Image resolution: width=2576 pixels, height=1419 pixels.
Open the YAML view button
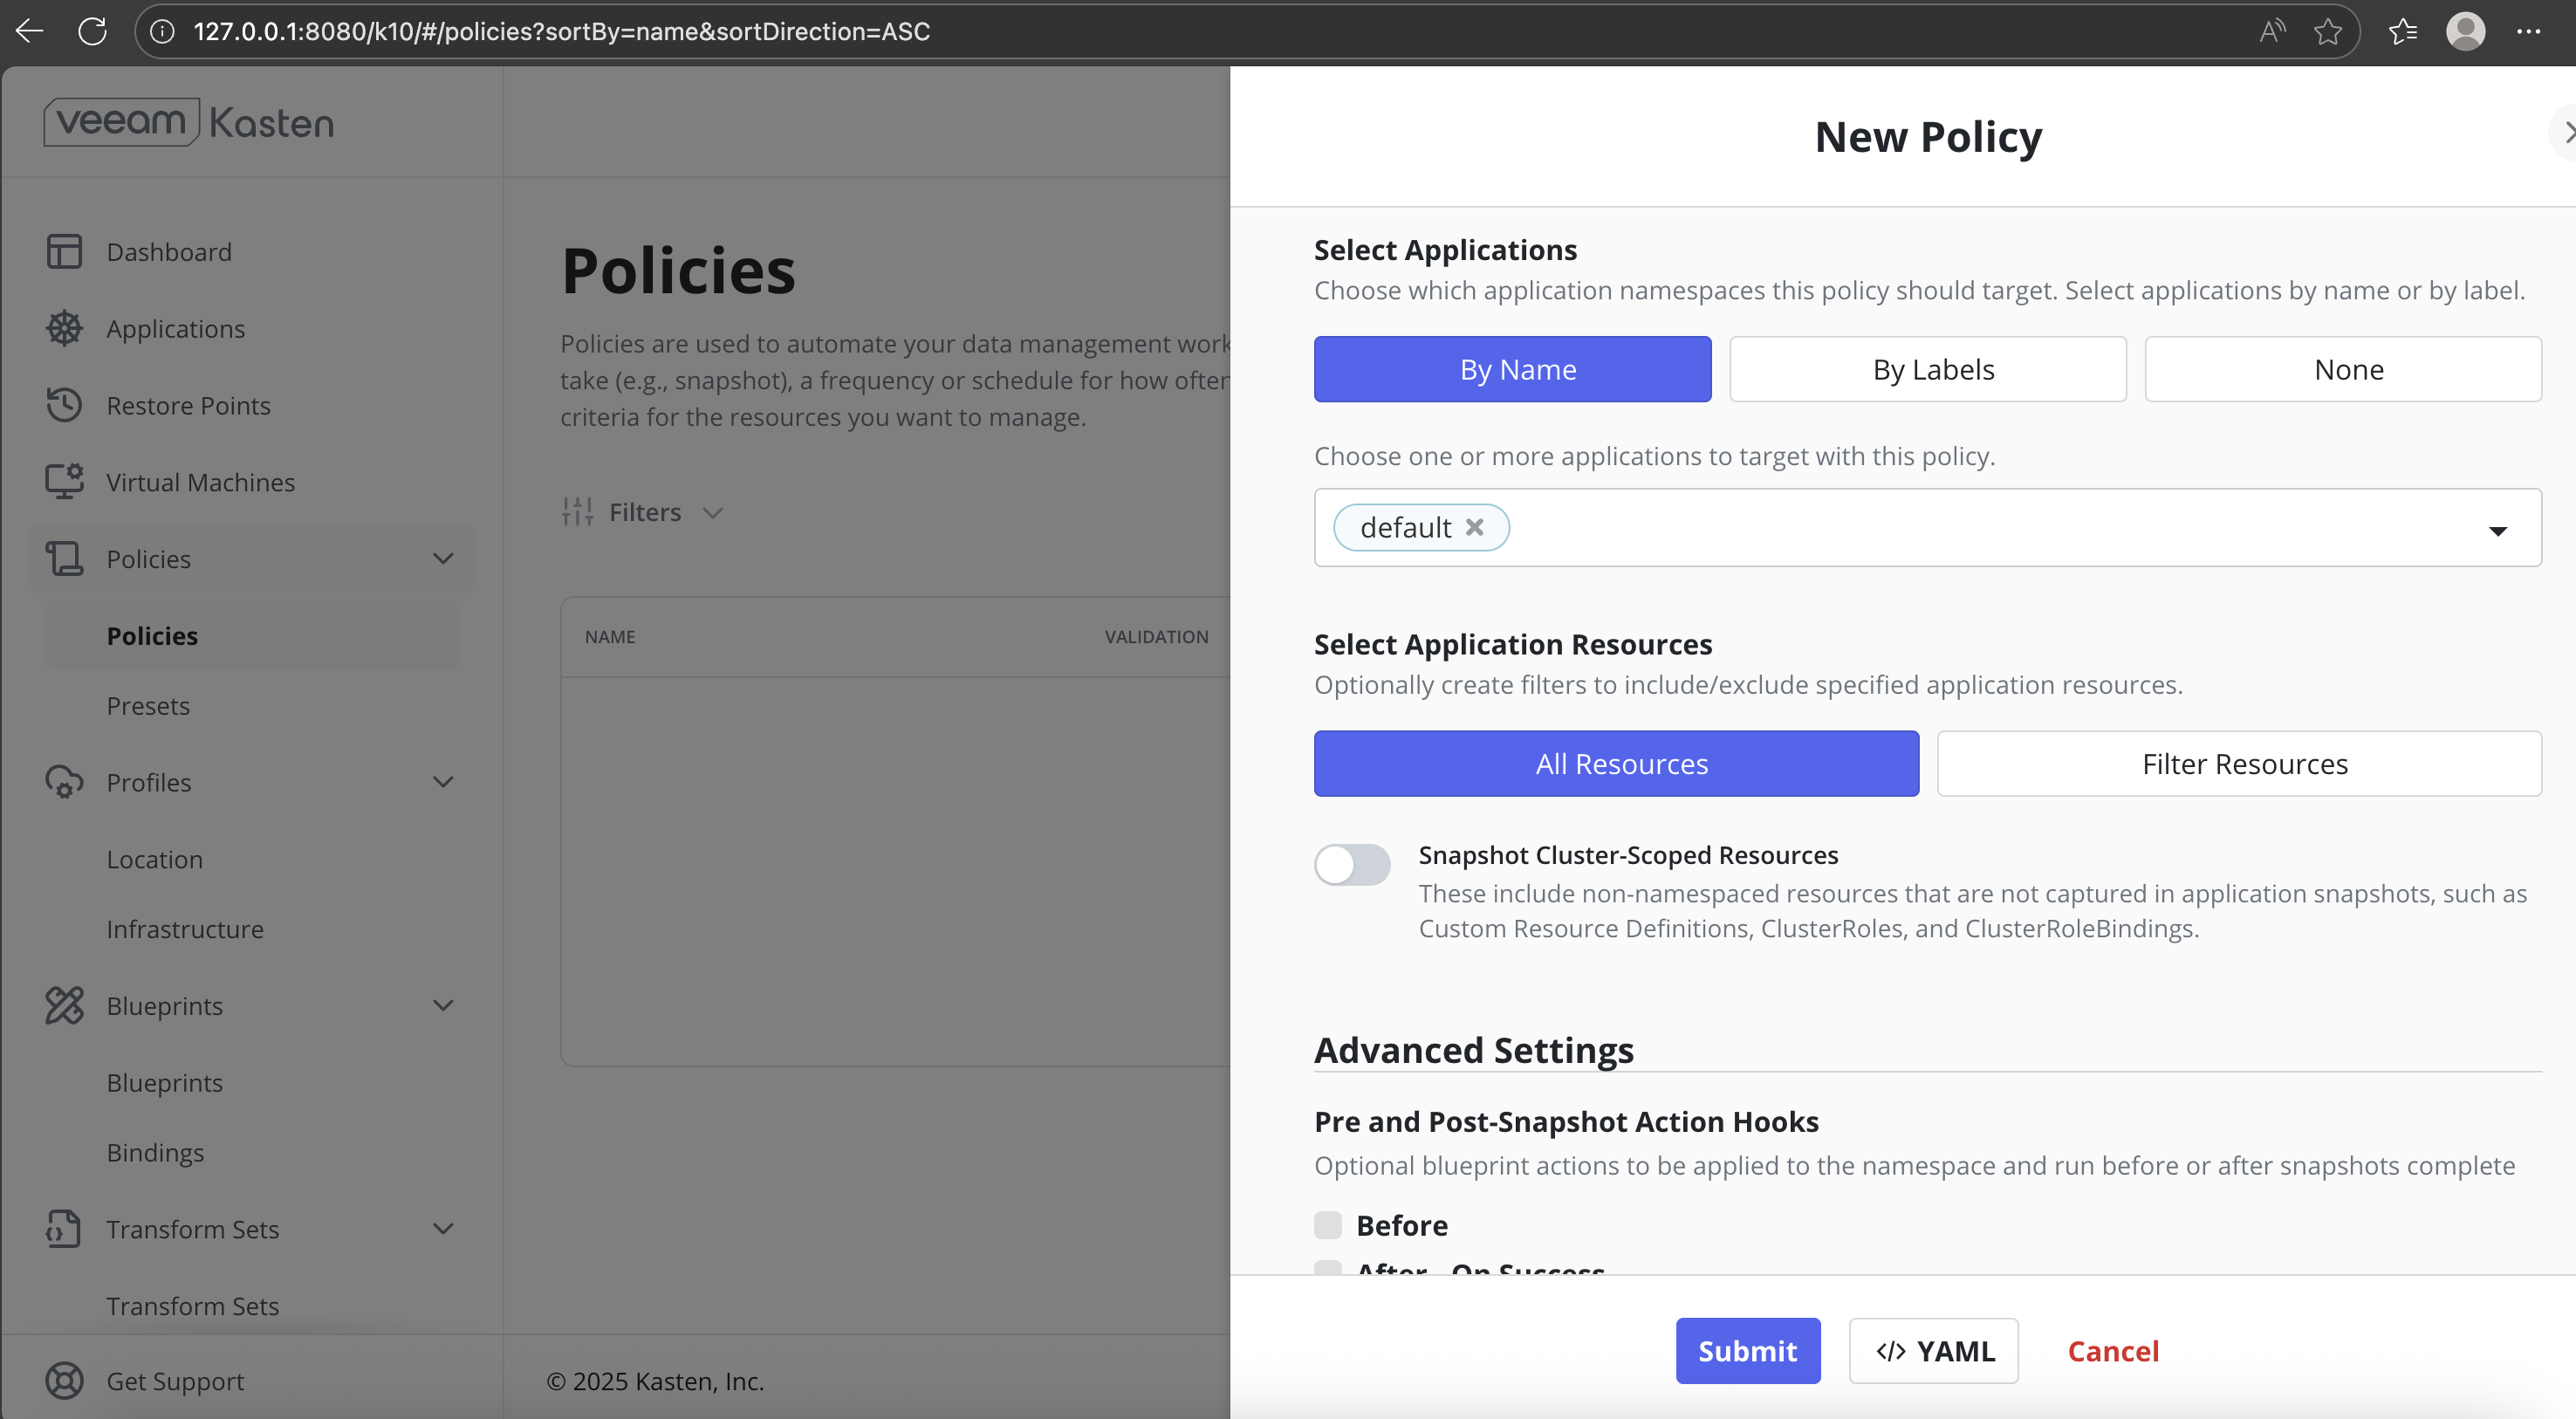pyautogui.click(x=1933, y=1350)
